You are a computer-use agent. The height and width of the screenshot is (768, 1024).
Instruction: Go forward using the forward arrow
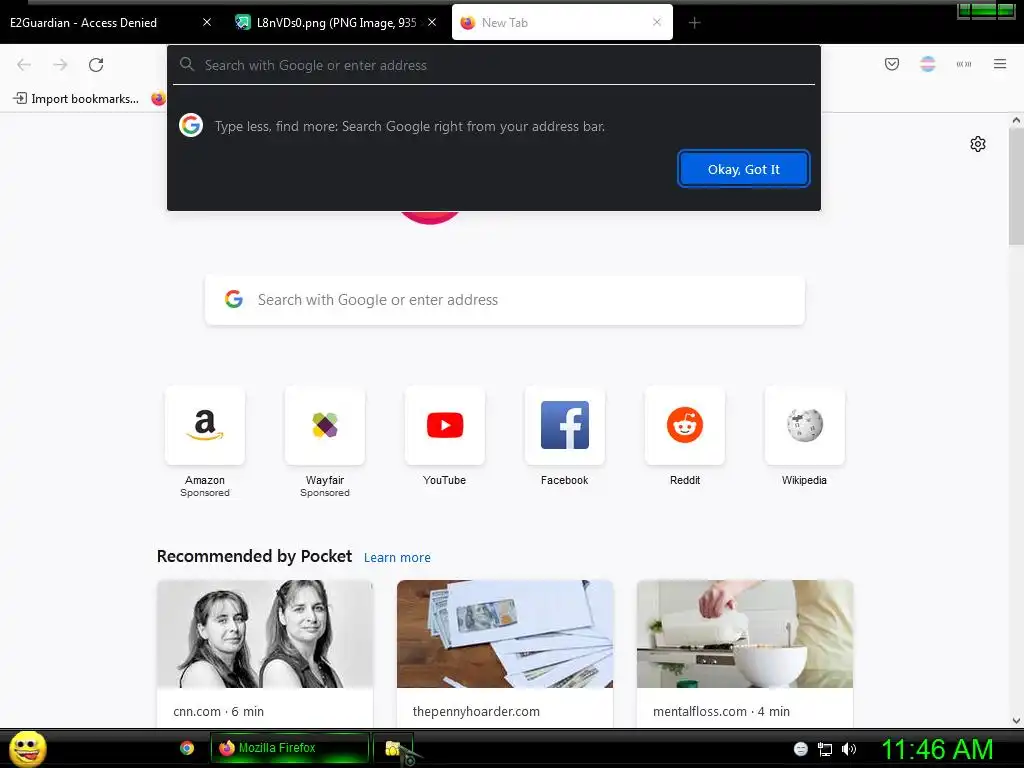point(60,65)
